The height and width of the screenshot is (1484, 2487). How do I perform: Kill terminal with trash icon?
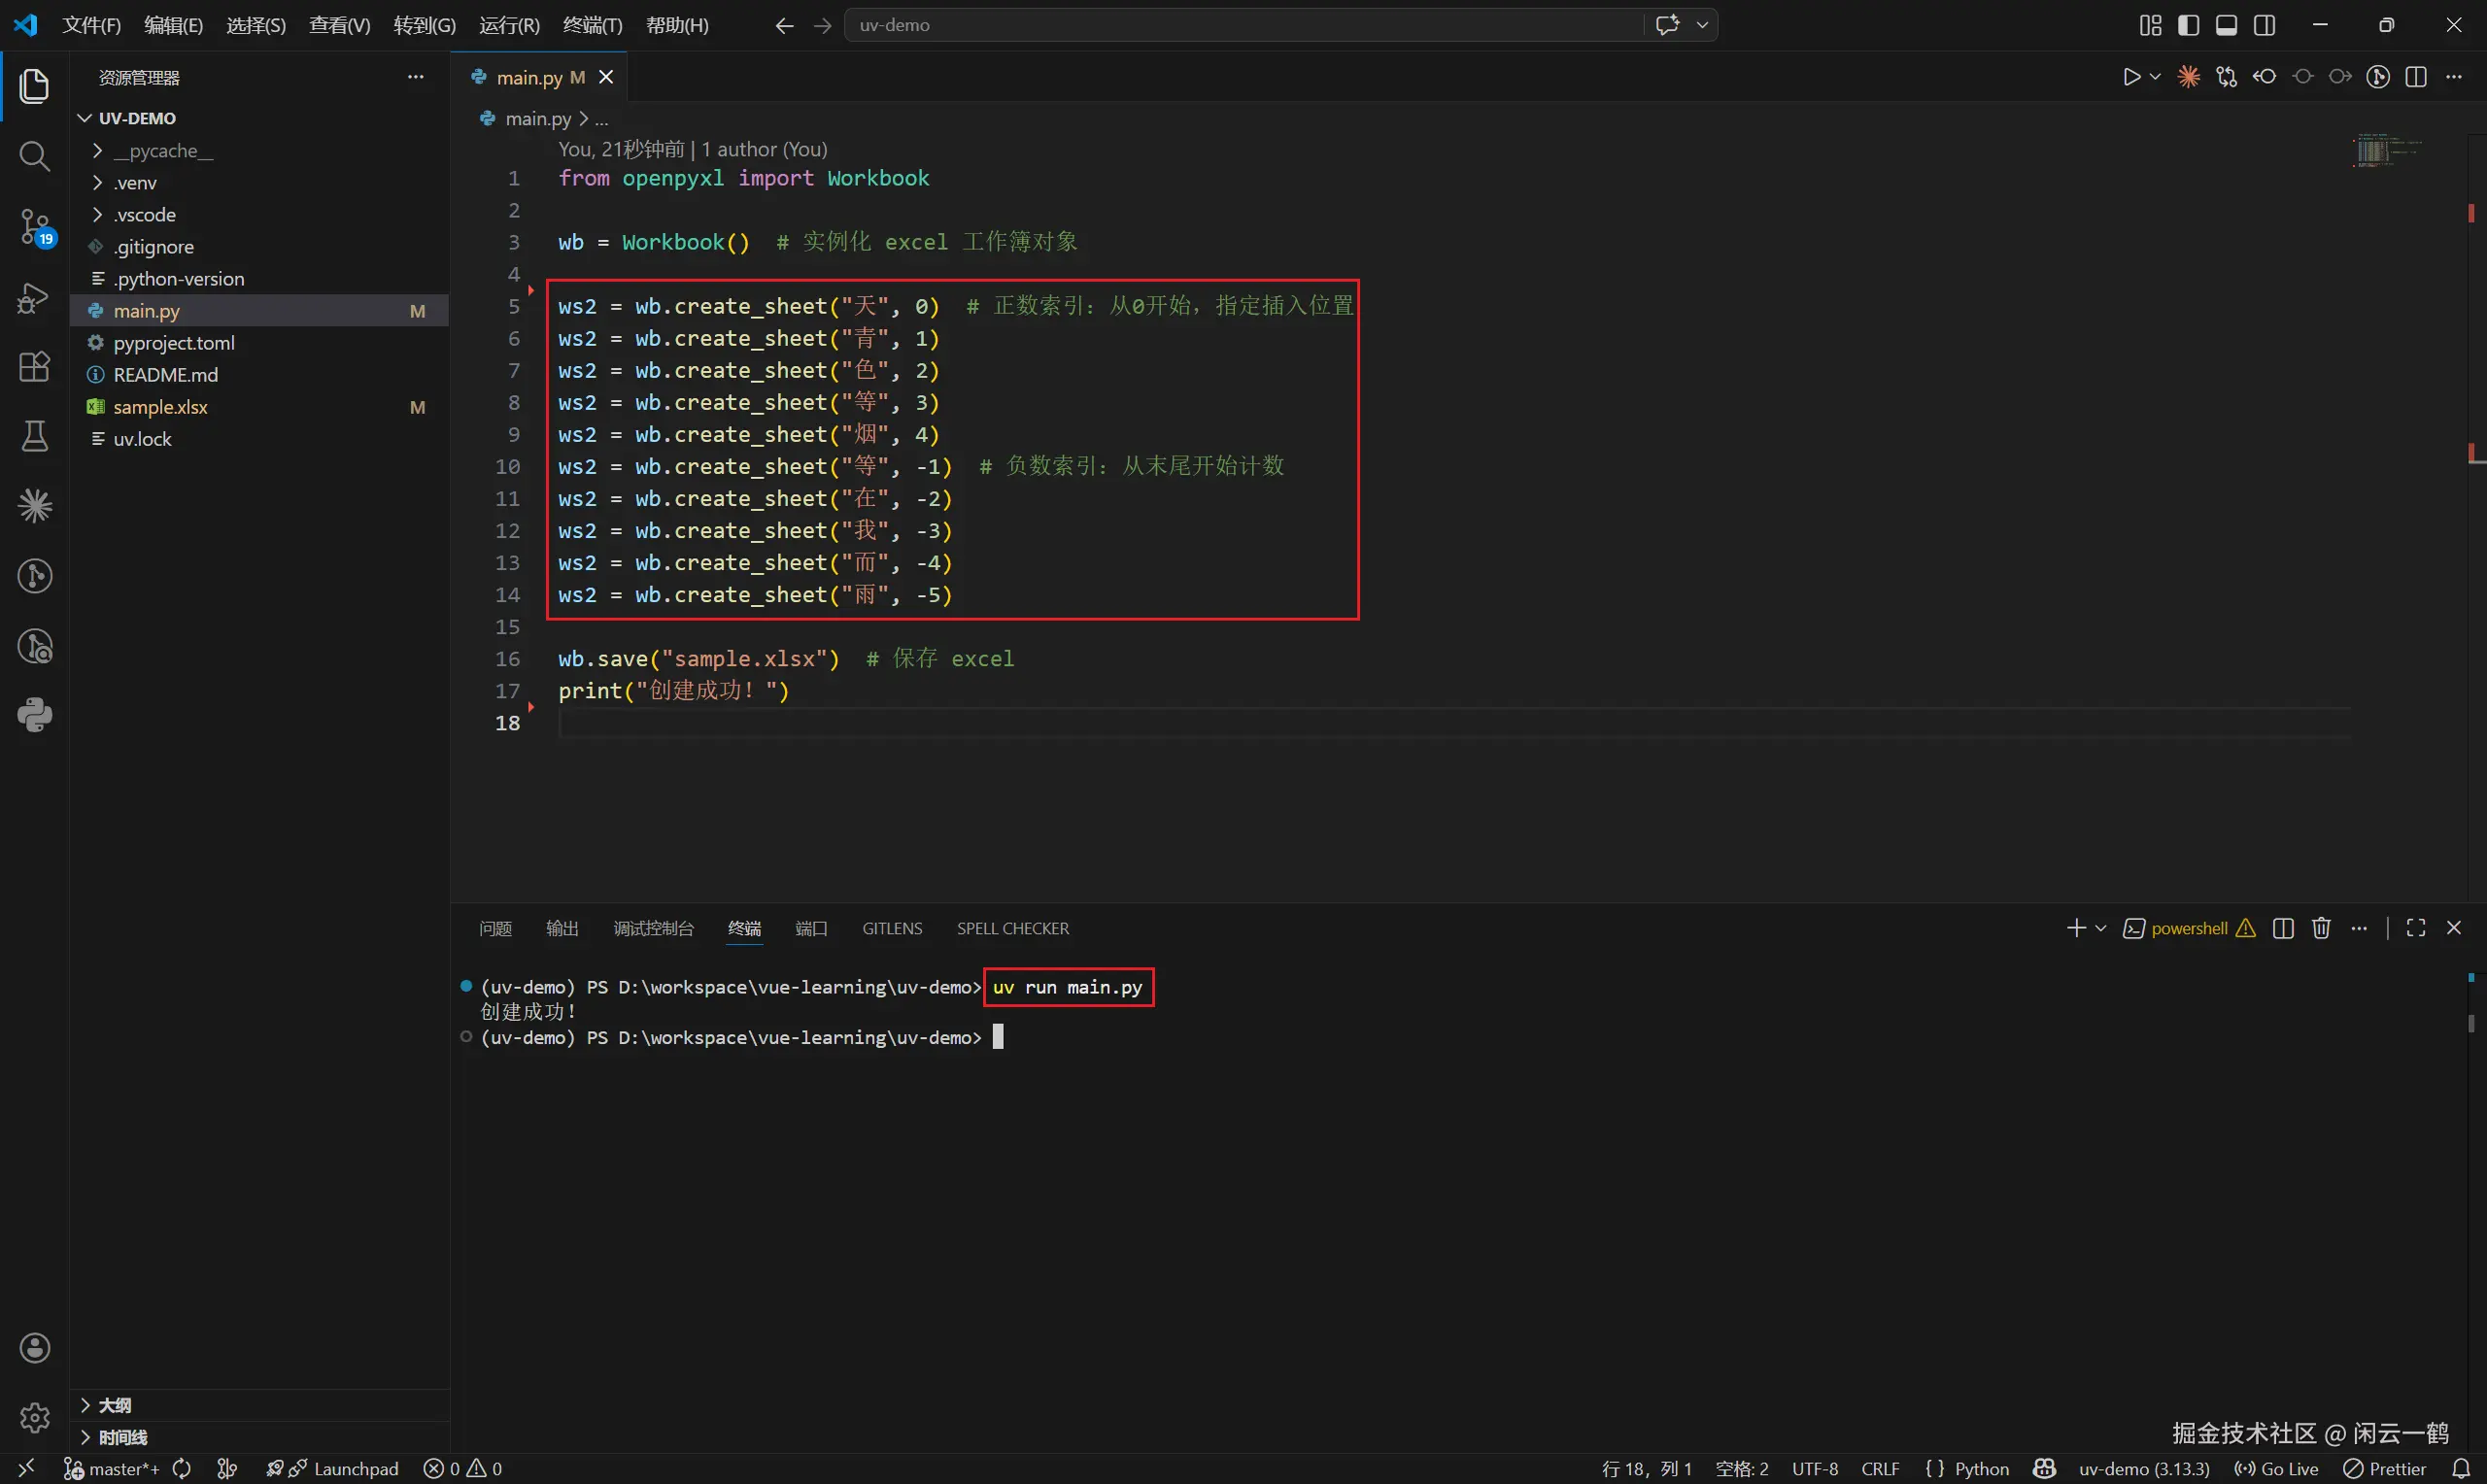[x=2321, y=928]
